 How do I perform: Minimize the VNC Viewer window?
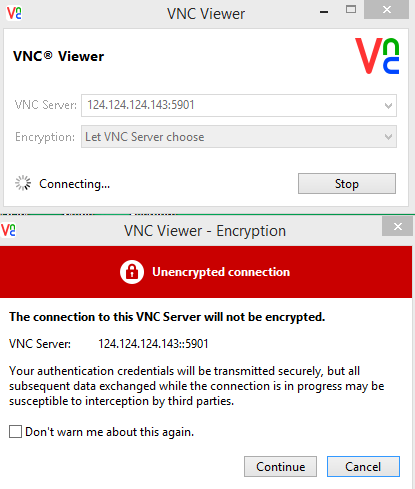coord(324,12)
